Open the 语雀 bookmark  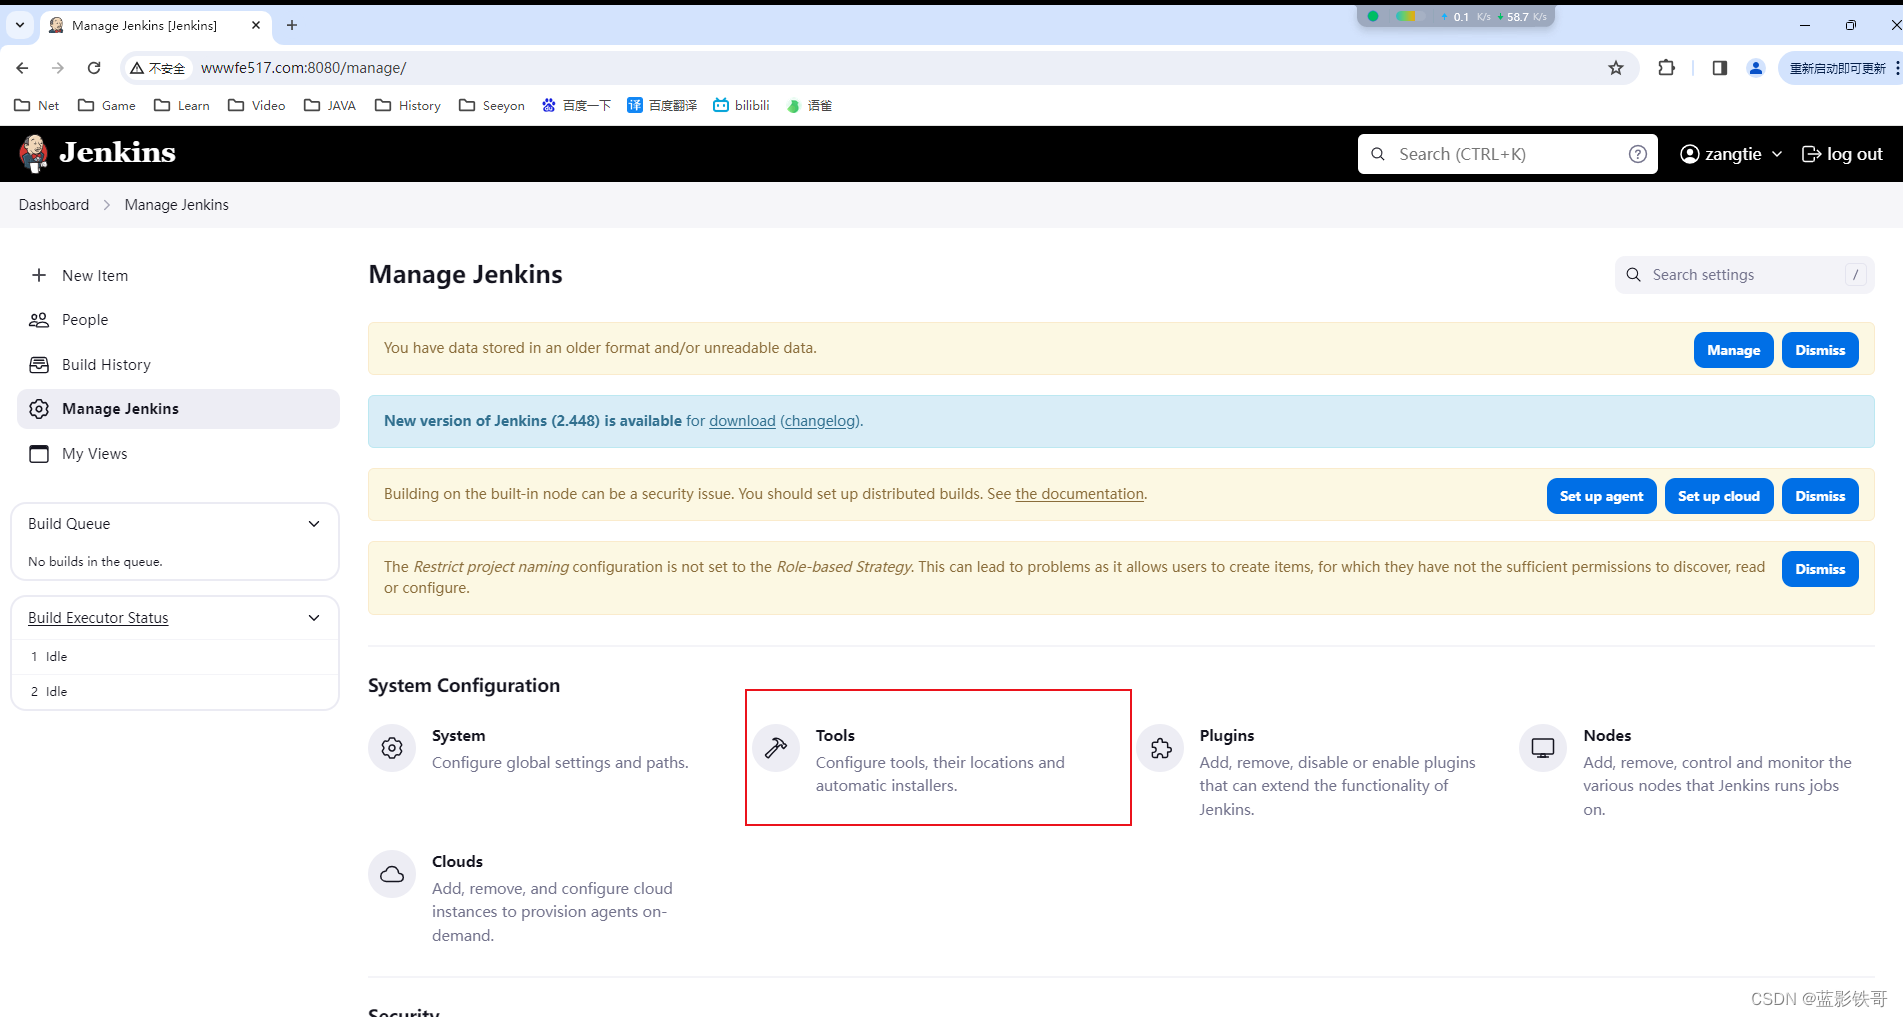(810, 105)
